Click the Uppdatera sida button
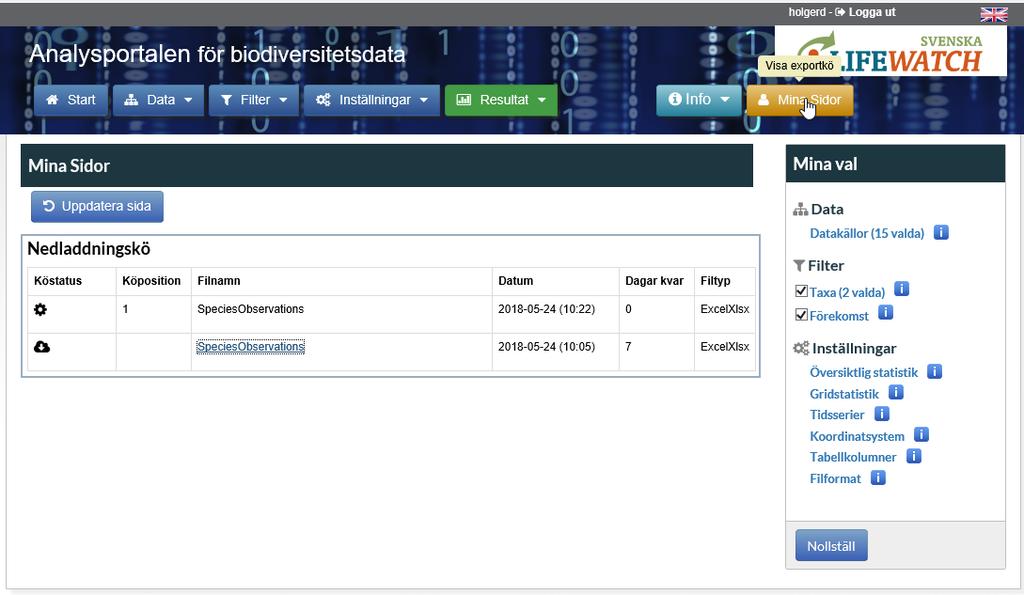The height and width of the screenshot is (595, 1024). [x=97, y=206]
